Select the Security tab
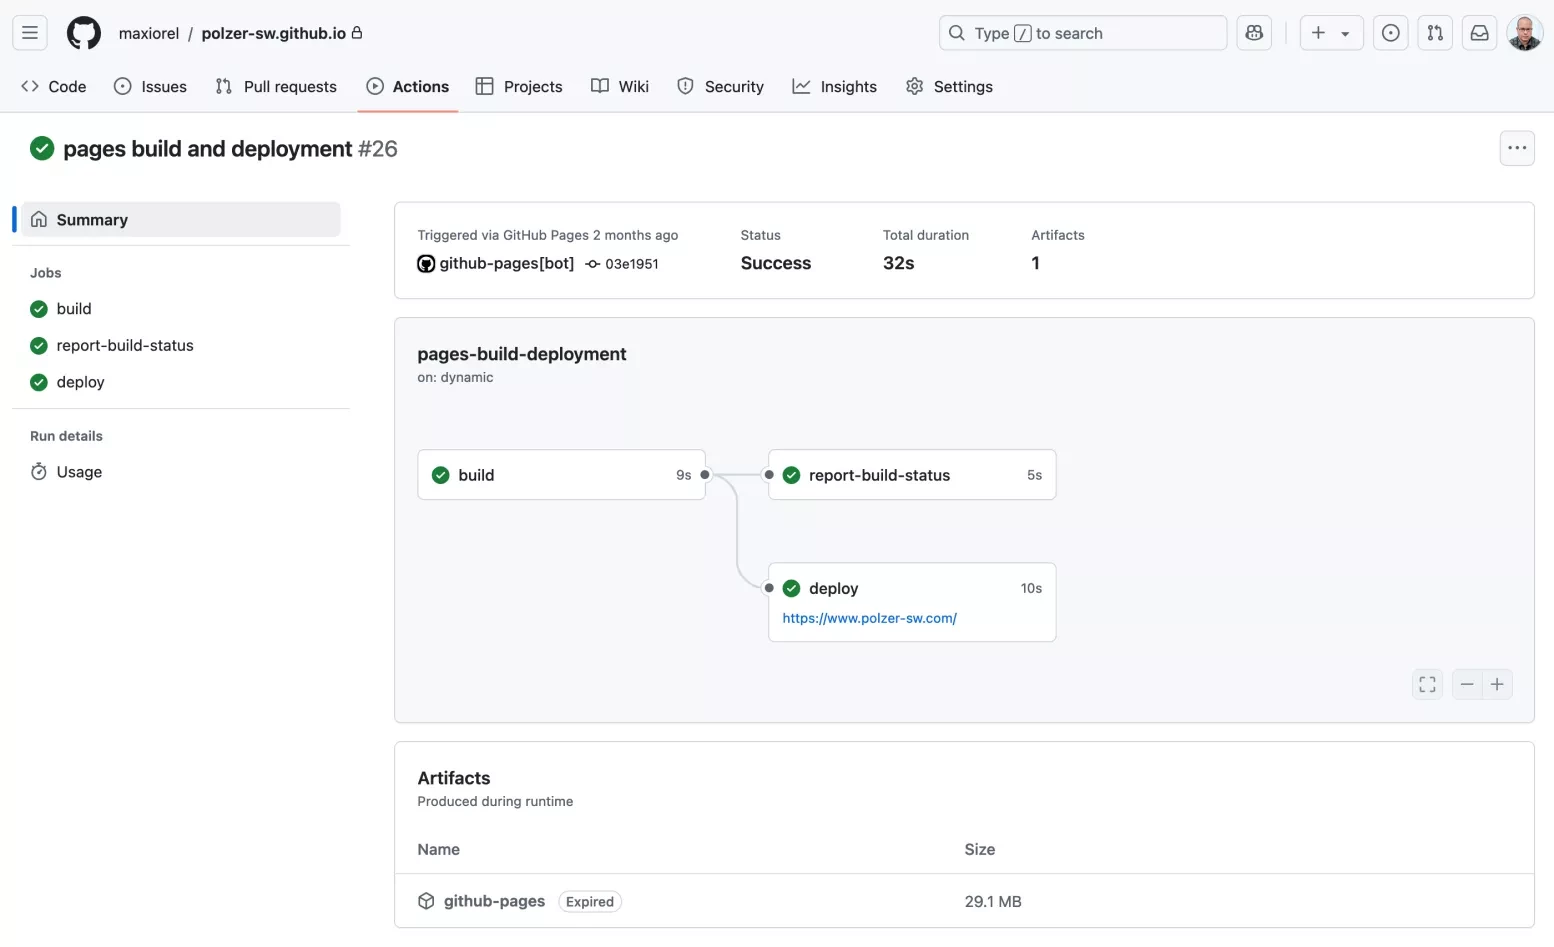The width and height of the screenshot is (1554, 947). coord(720,87)
